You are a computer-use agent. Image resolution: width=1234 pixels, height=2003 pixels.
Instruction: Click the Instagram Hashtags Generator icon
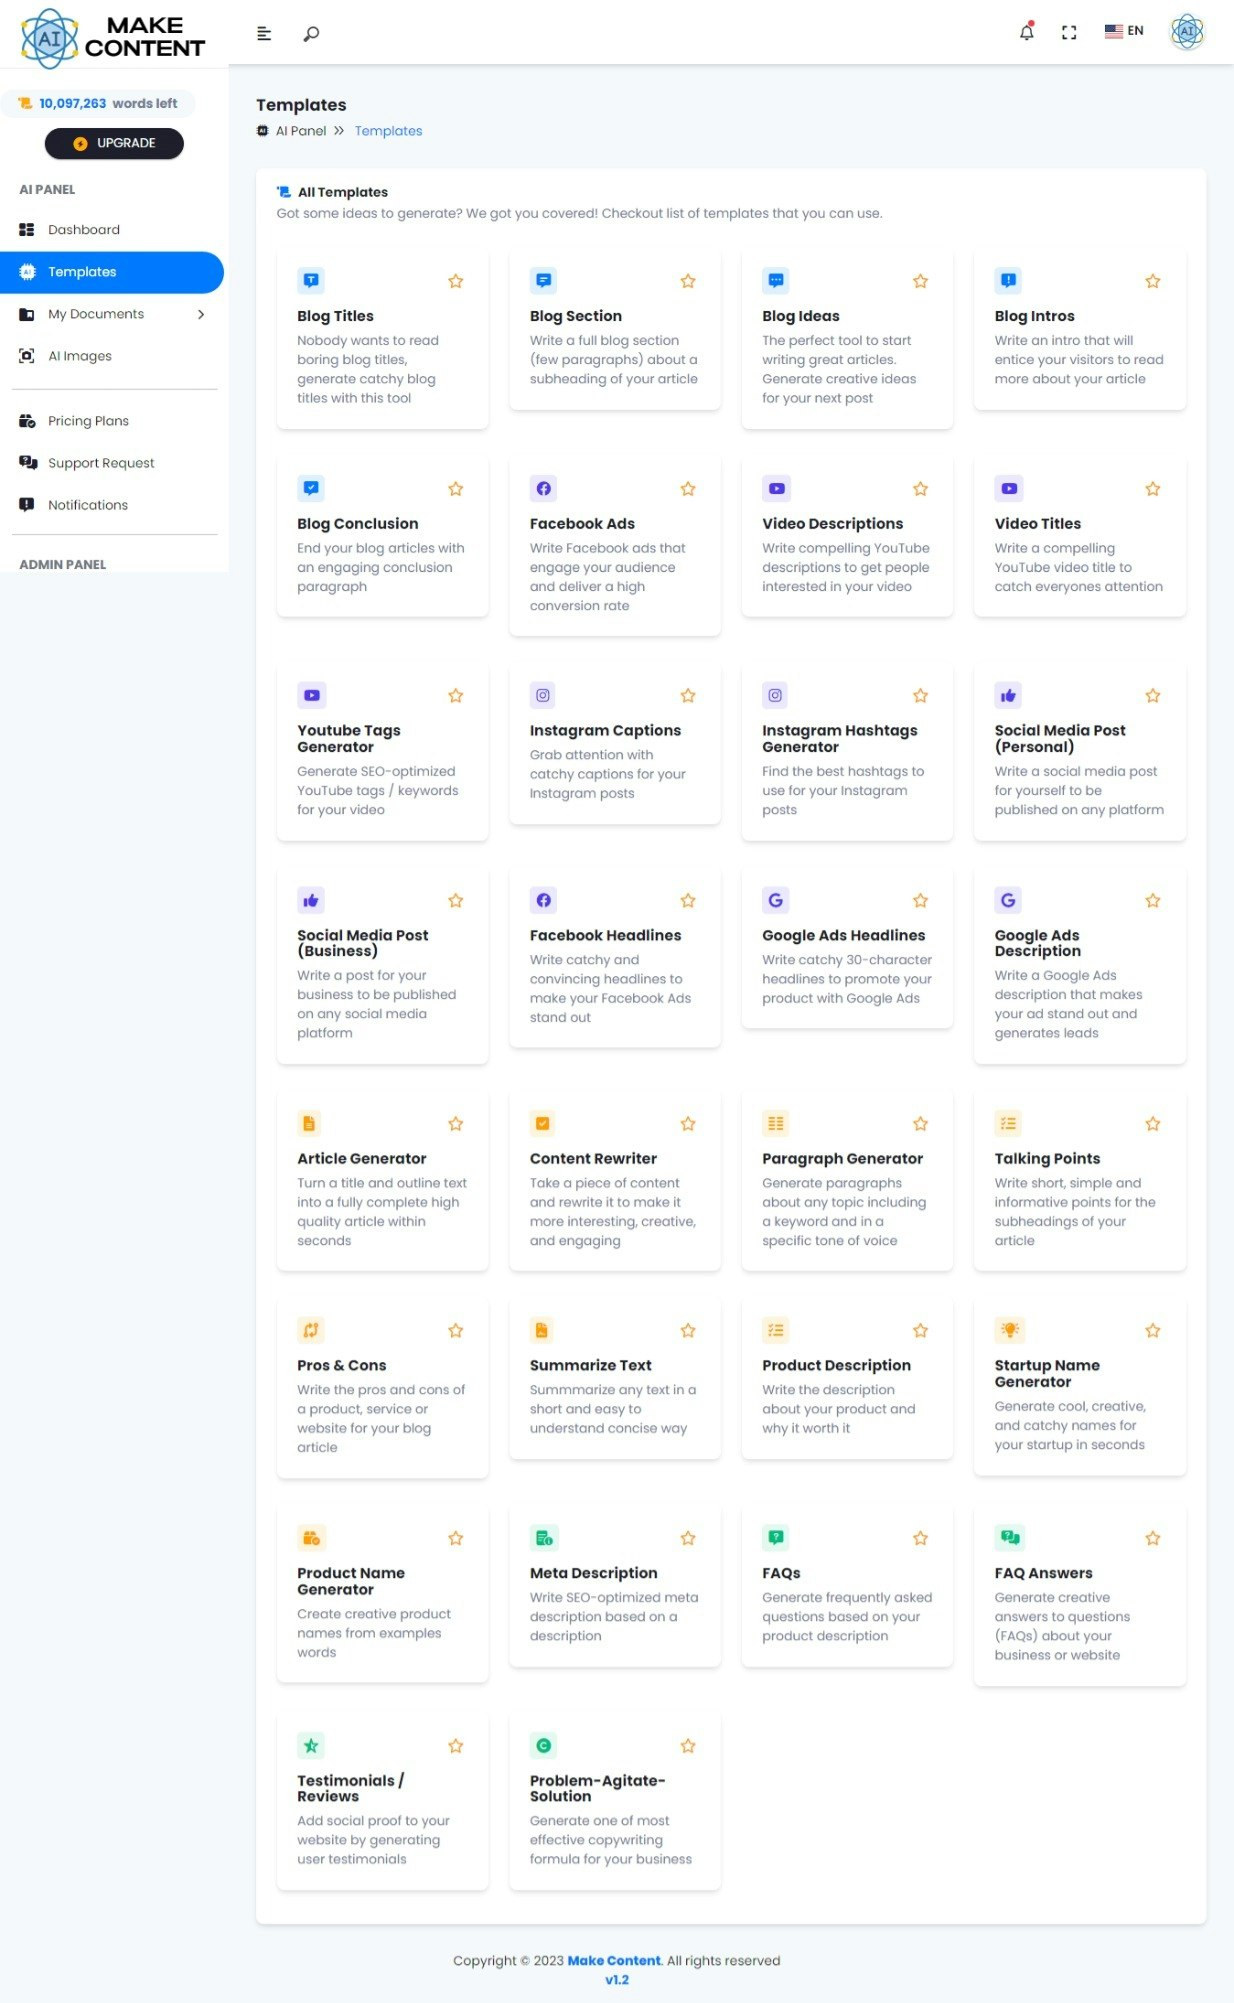pos(776,696)
